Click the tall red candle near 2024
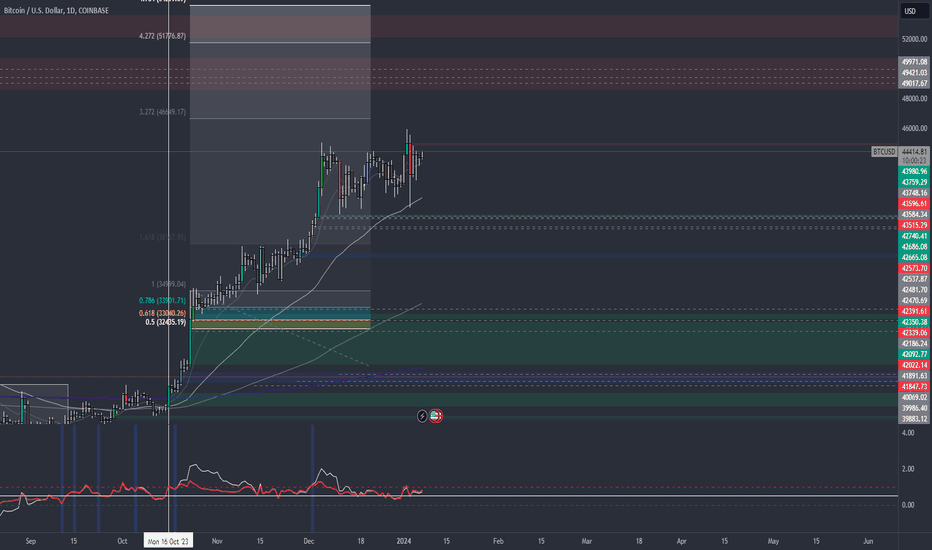The width and height of the screenshot is (932, 550). (411, 160)
